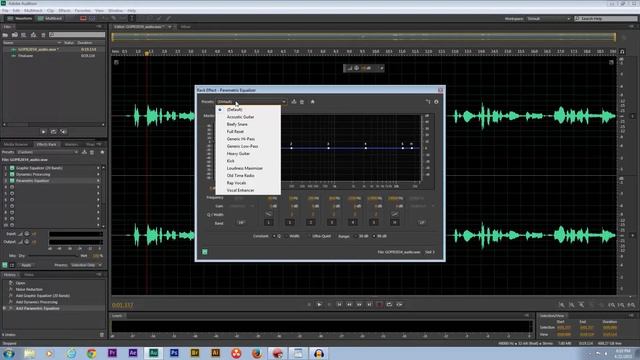Image resolution: width=640 pixels, height=360 pixels.
Task: Open Photoshop from the taskbar
Action: pyautogui.click(x=174, y=353)
